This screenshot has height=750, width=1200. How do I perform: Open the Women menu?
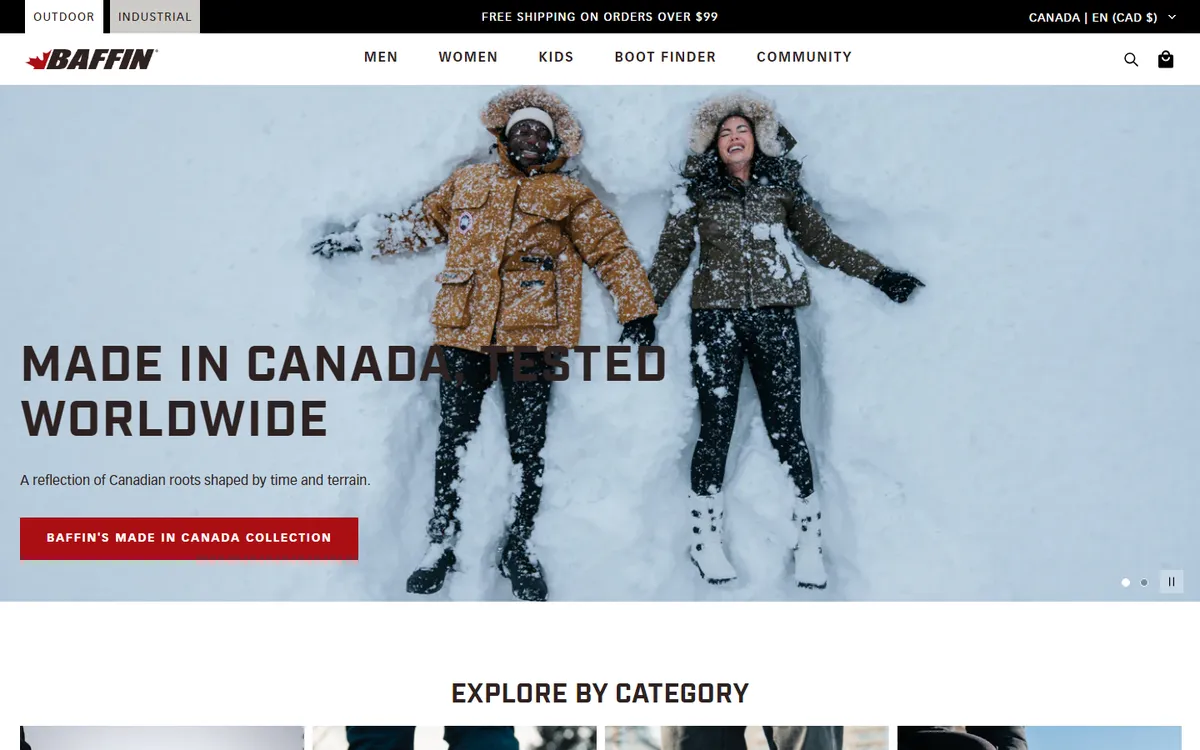click(x=468, y=57)
